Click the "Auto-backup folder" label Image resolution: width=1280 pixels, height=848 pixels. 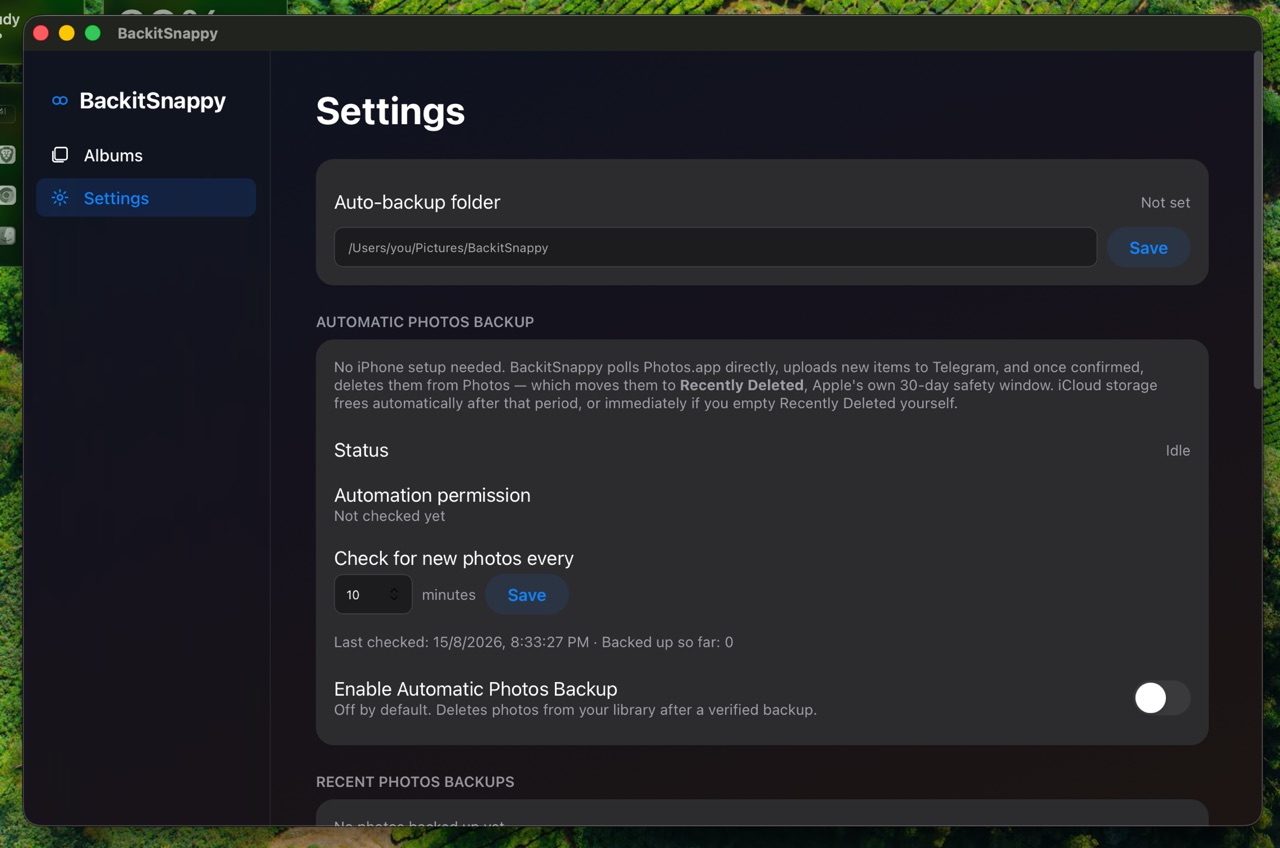417,202
